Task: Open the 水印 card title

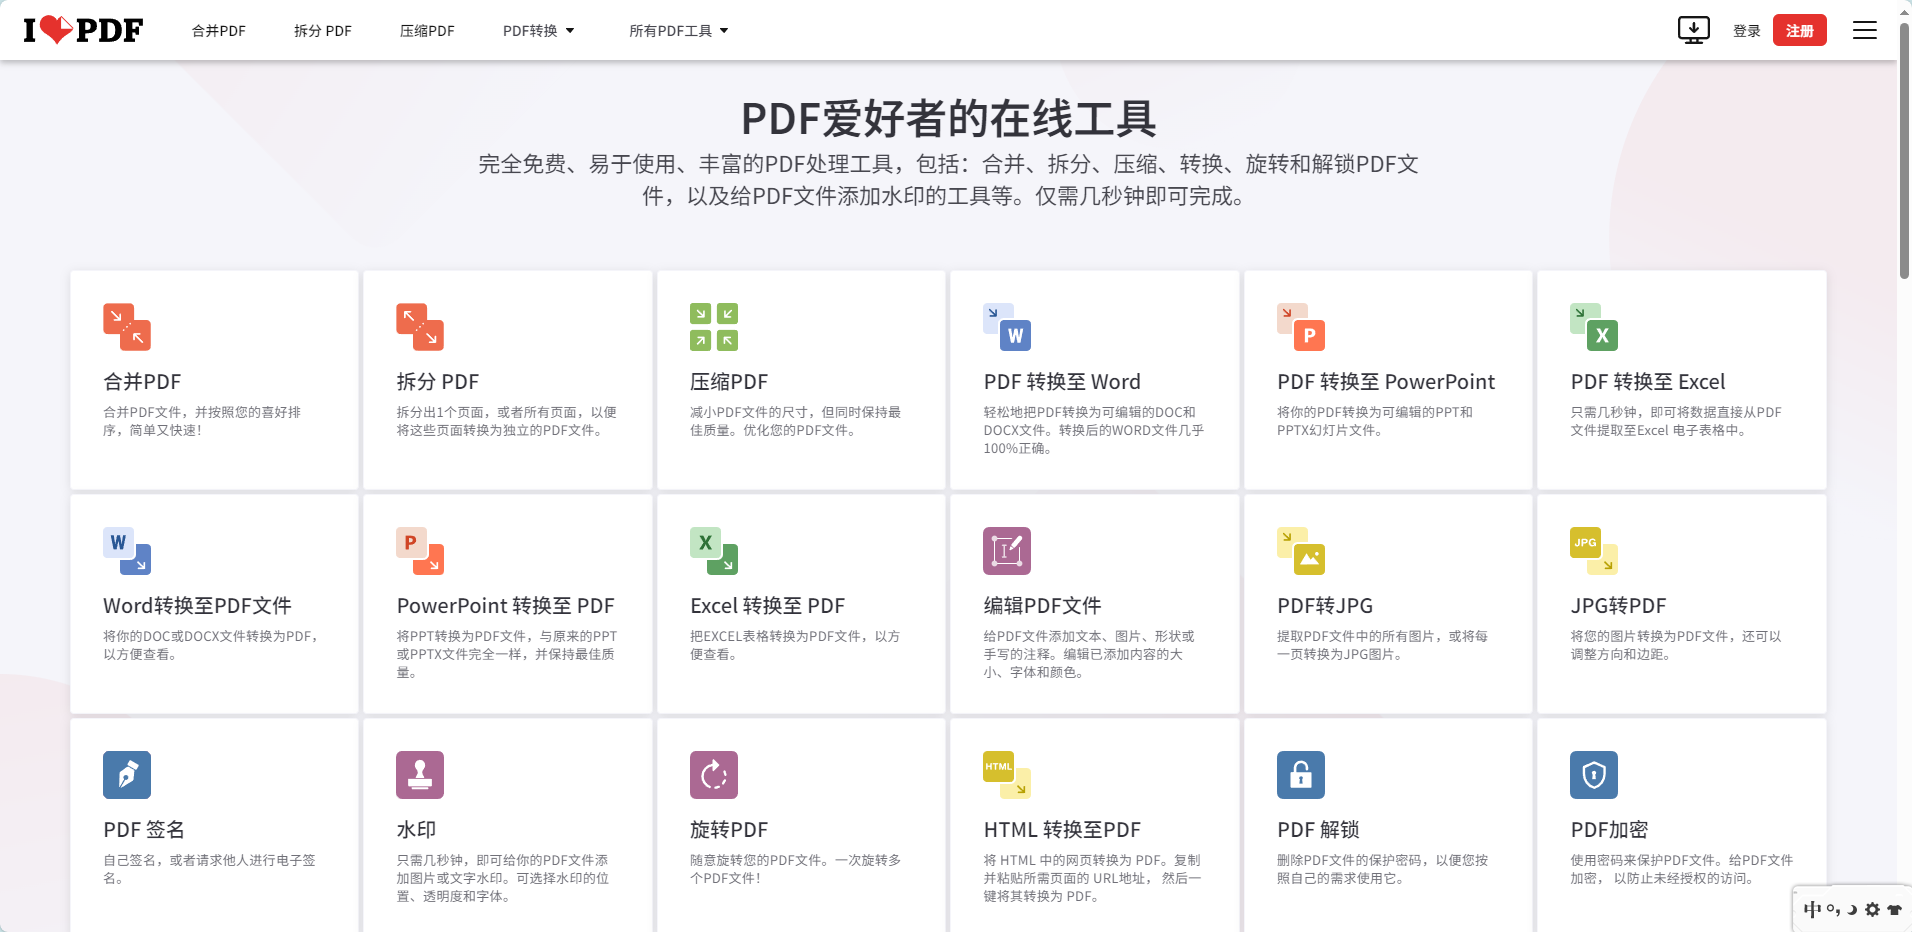Action: click(416, 830)
